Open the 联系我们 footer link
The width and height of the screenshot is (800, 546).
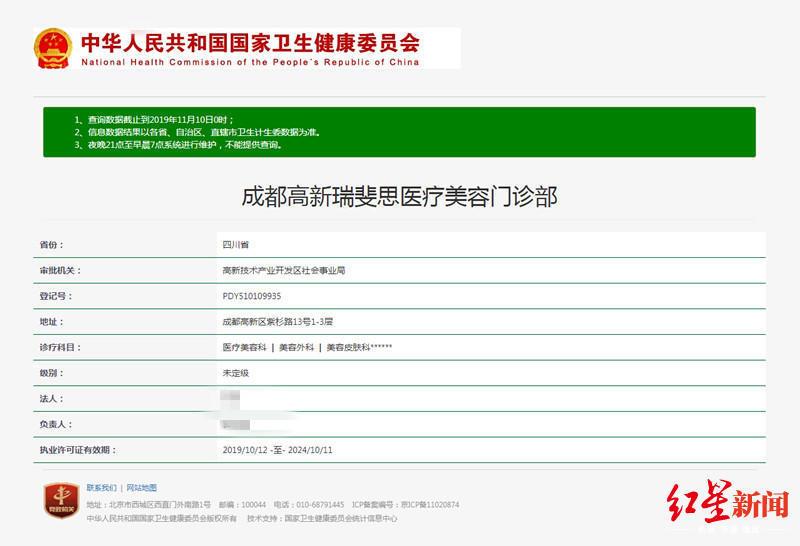(101, 488)
